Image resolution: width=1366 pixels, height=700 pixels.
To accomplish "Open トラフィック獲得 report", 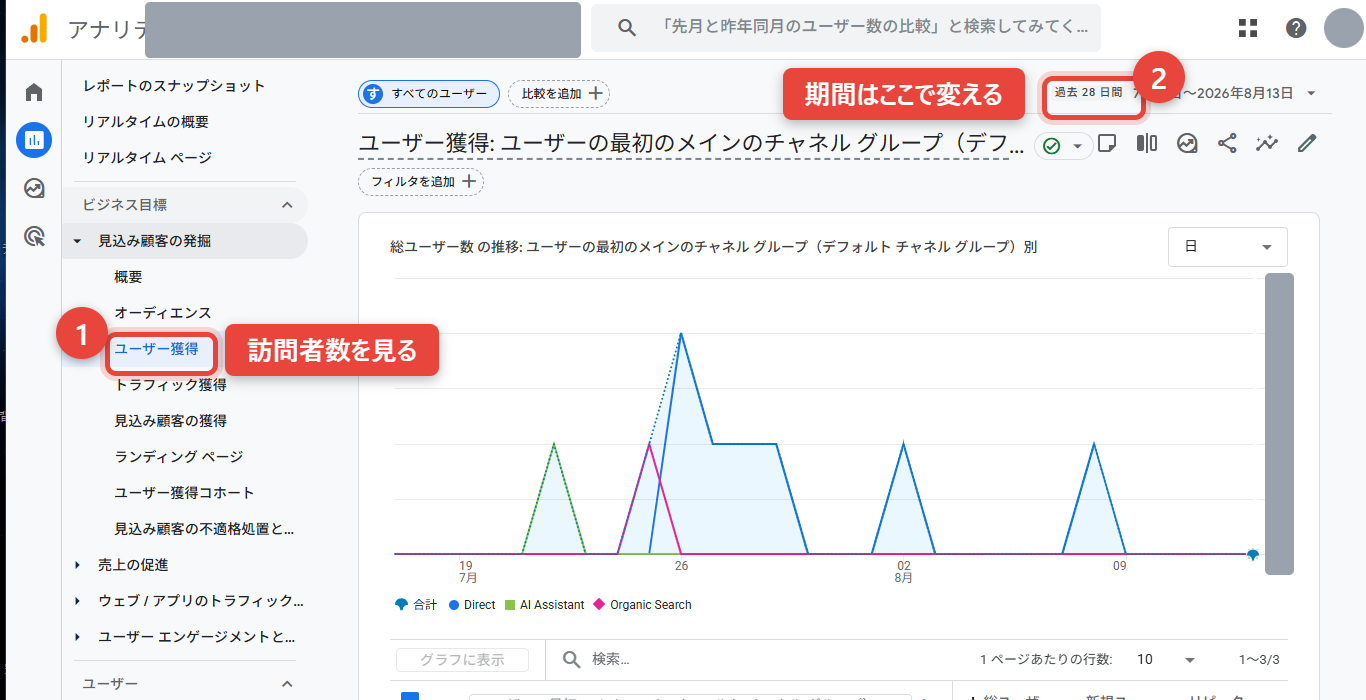I will 170,385.
